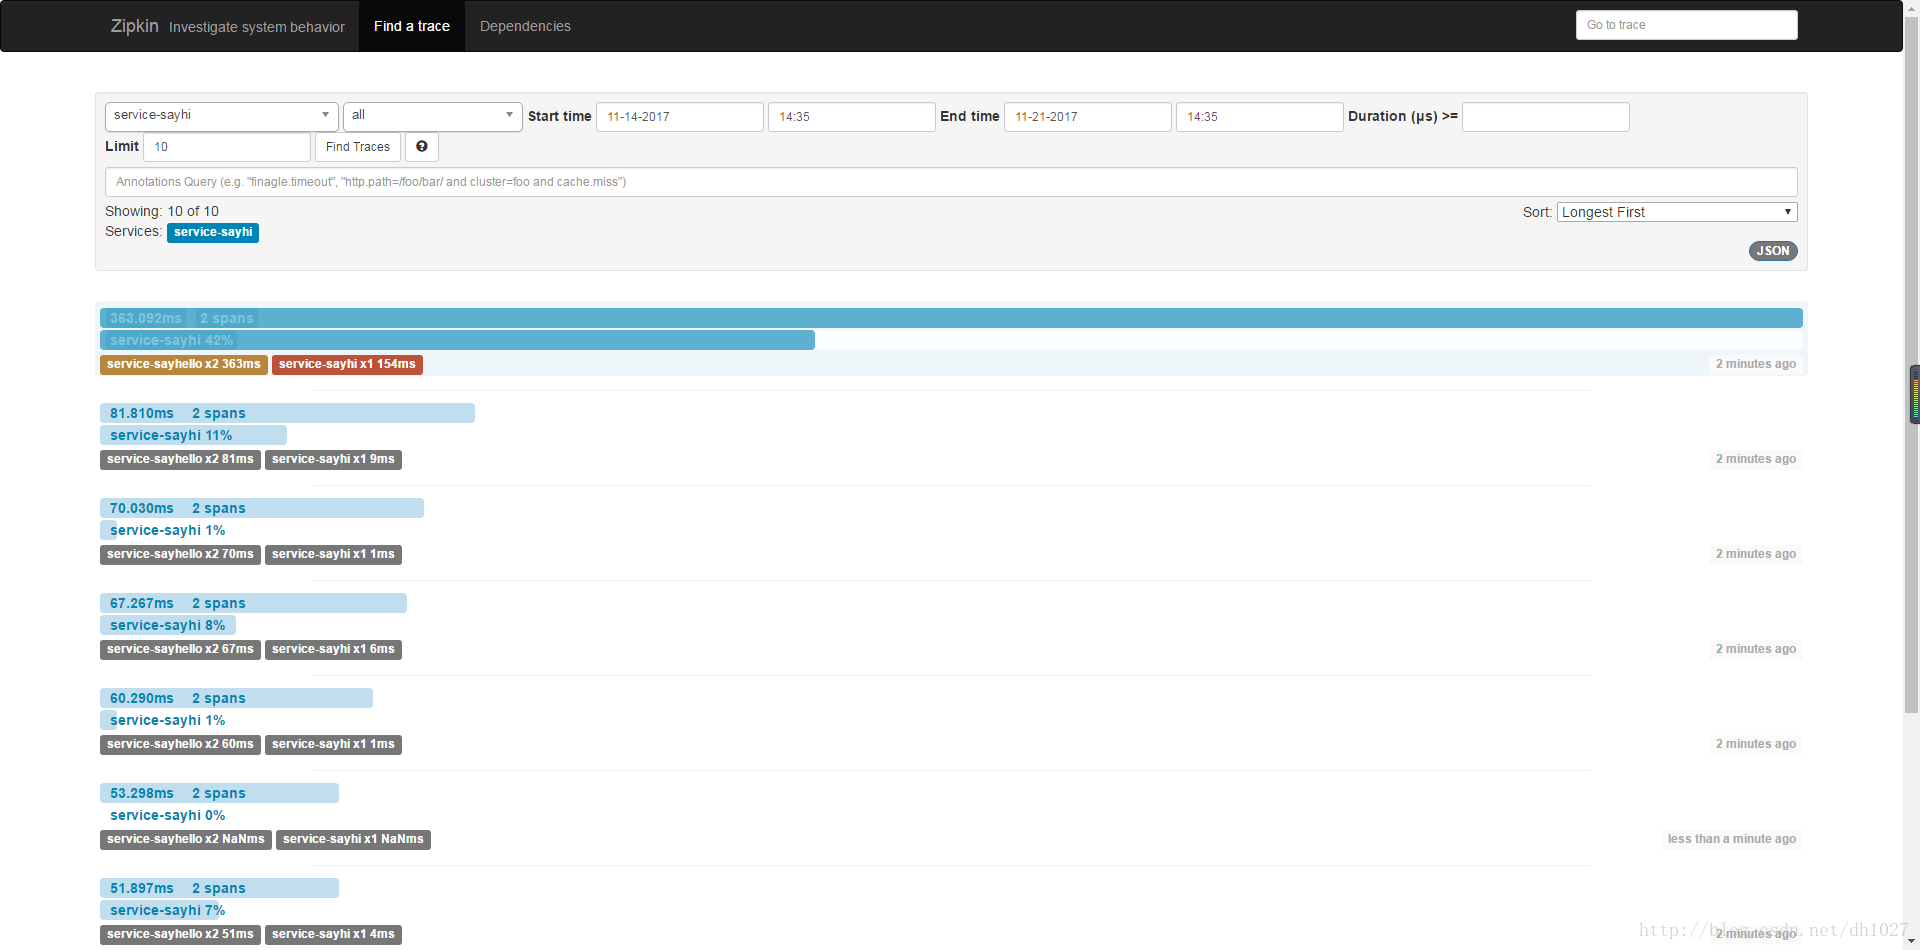This screenshot has height=950, width=1920.
Task: Open the 51.897ms trace
Action: pyautogui.click(x=219, y=888)
